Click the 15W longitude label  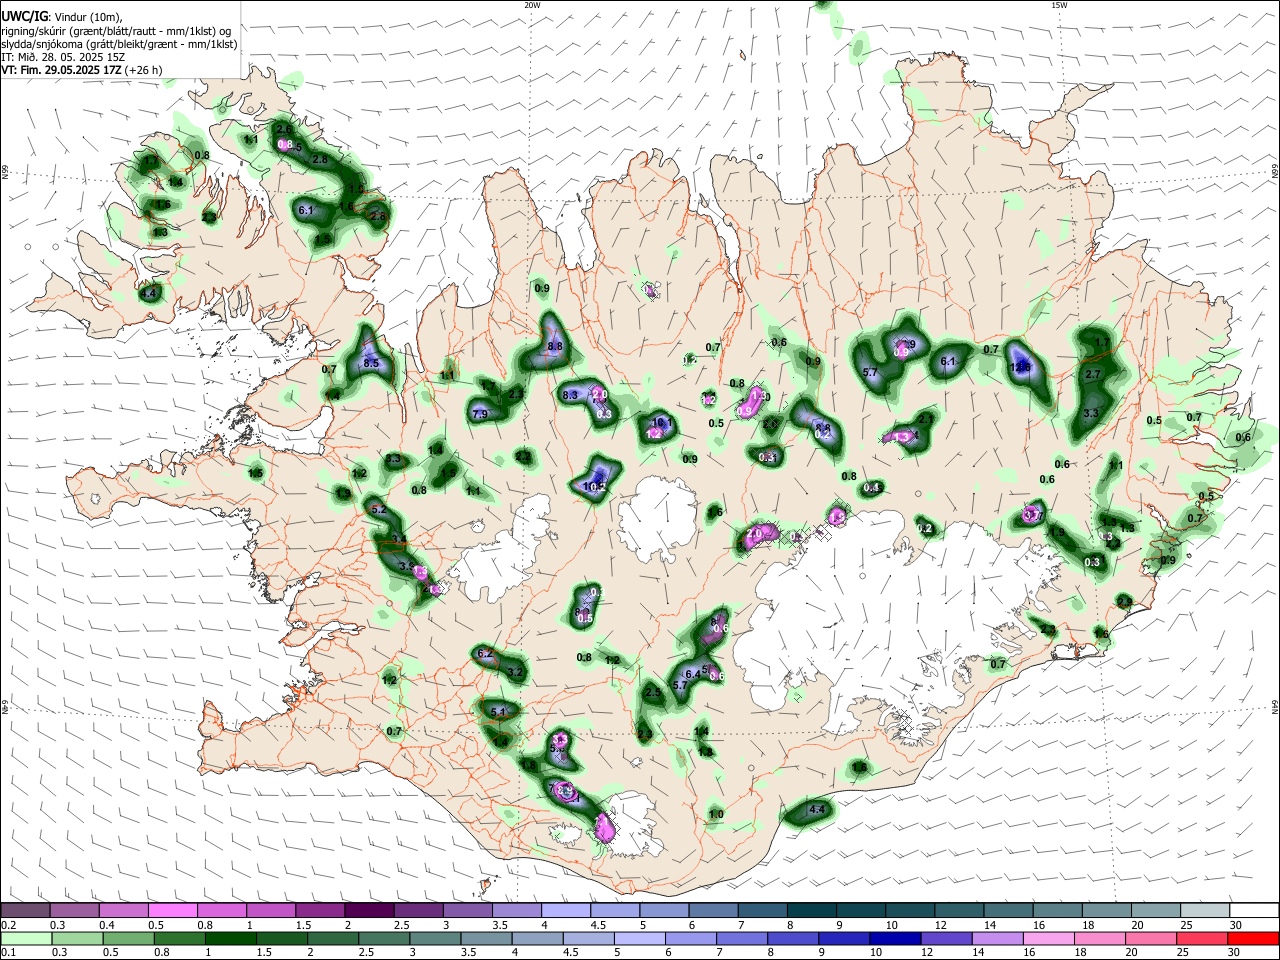click(x=1059, y=5)
